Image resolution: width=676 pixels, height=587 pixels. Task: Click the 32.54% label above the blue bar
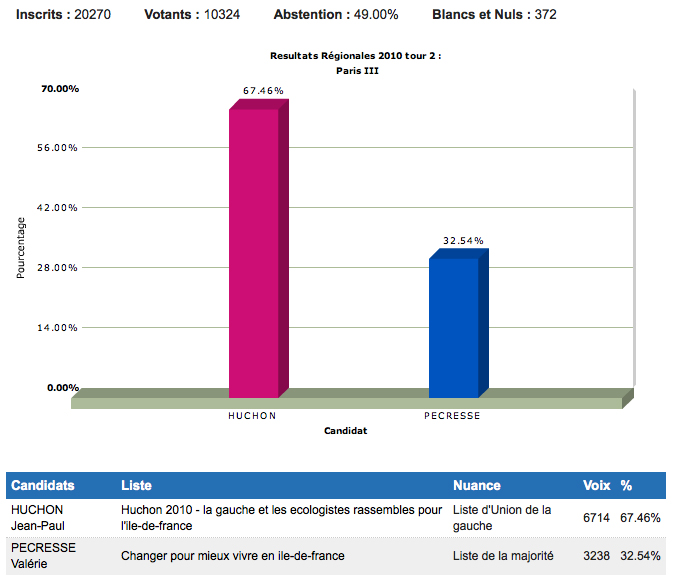463,240
